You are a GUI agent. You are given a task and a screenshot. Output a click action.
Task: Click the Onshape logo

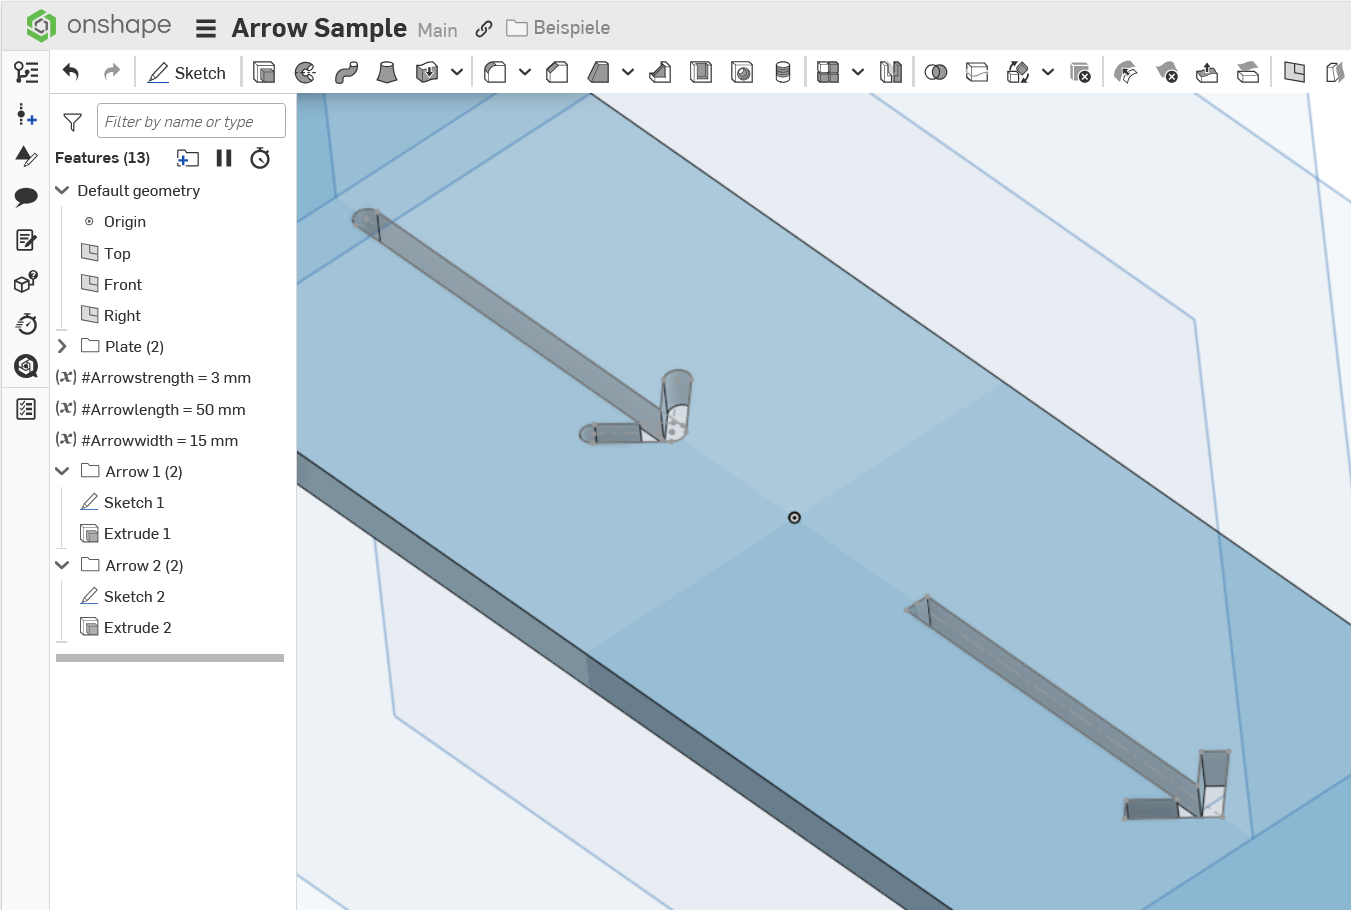[x=98, y=26]
